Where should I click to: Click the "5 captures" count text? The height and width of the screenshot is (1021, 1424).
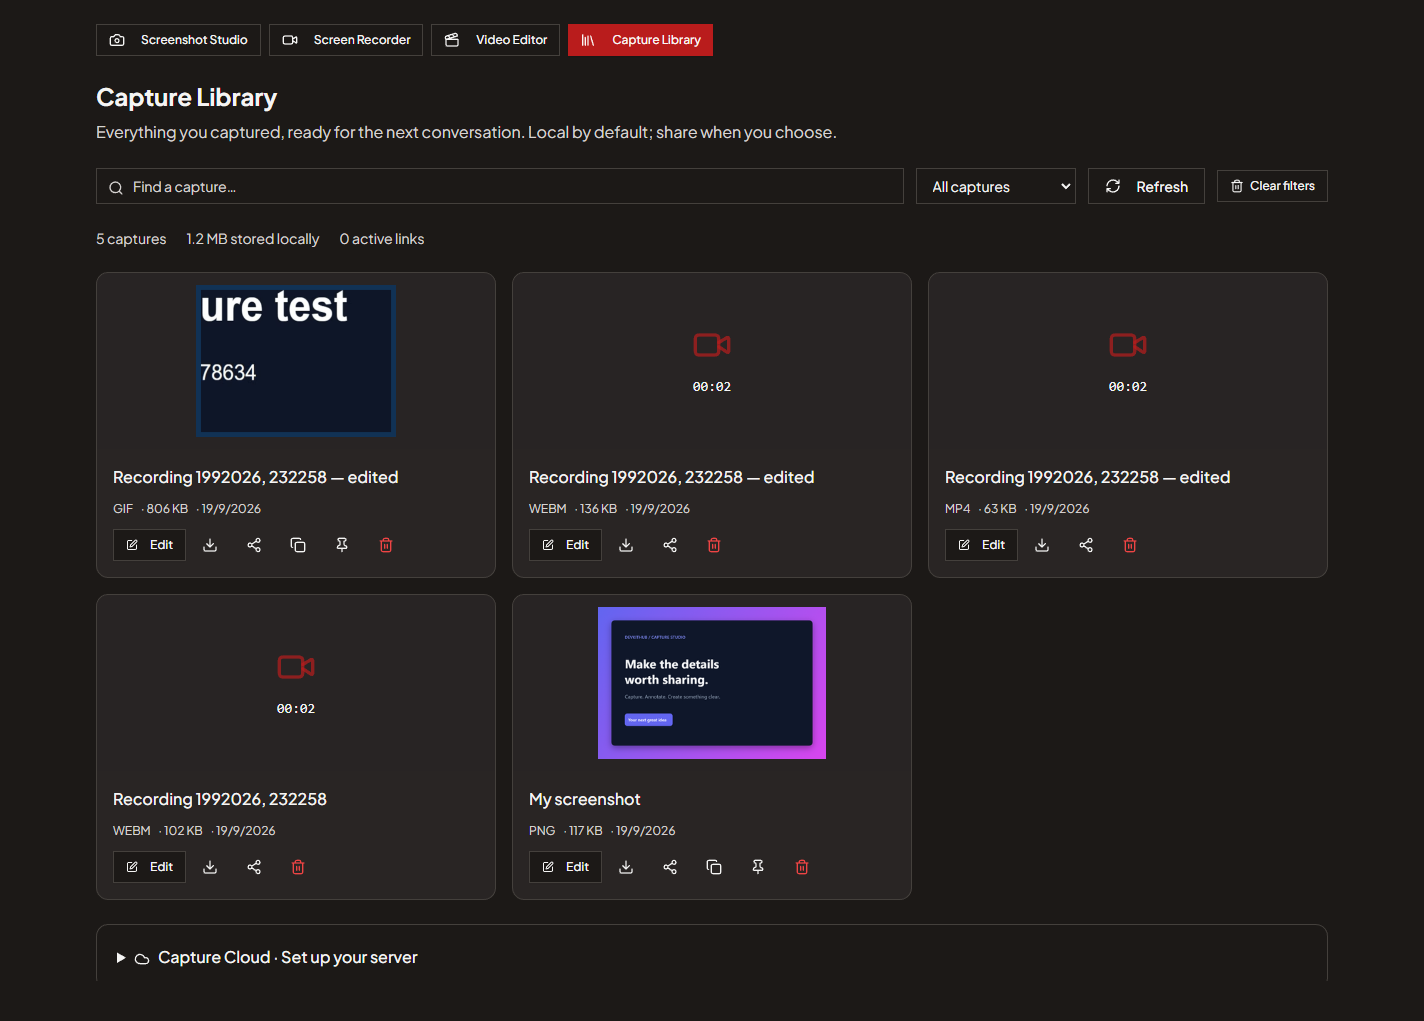coord(131,239)
